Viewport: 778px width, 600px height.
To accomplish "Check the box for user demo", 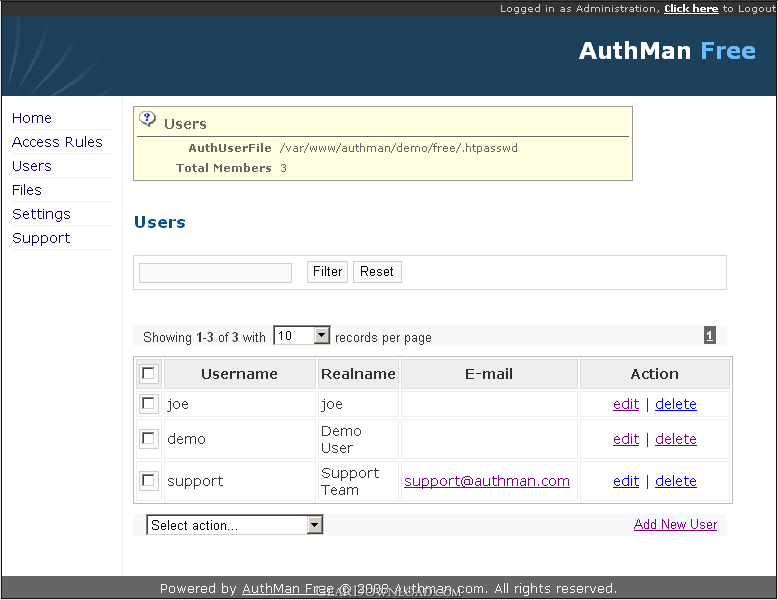I will point(148,438).
